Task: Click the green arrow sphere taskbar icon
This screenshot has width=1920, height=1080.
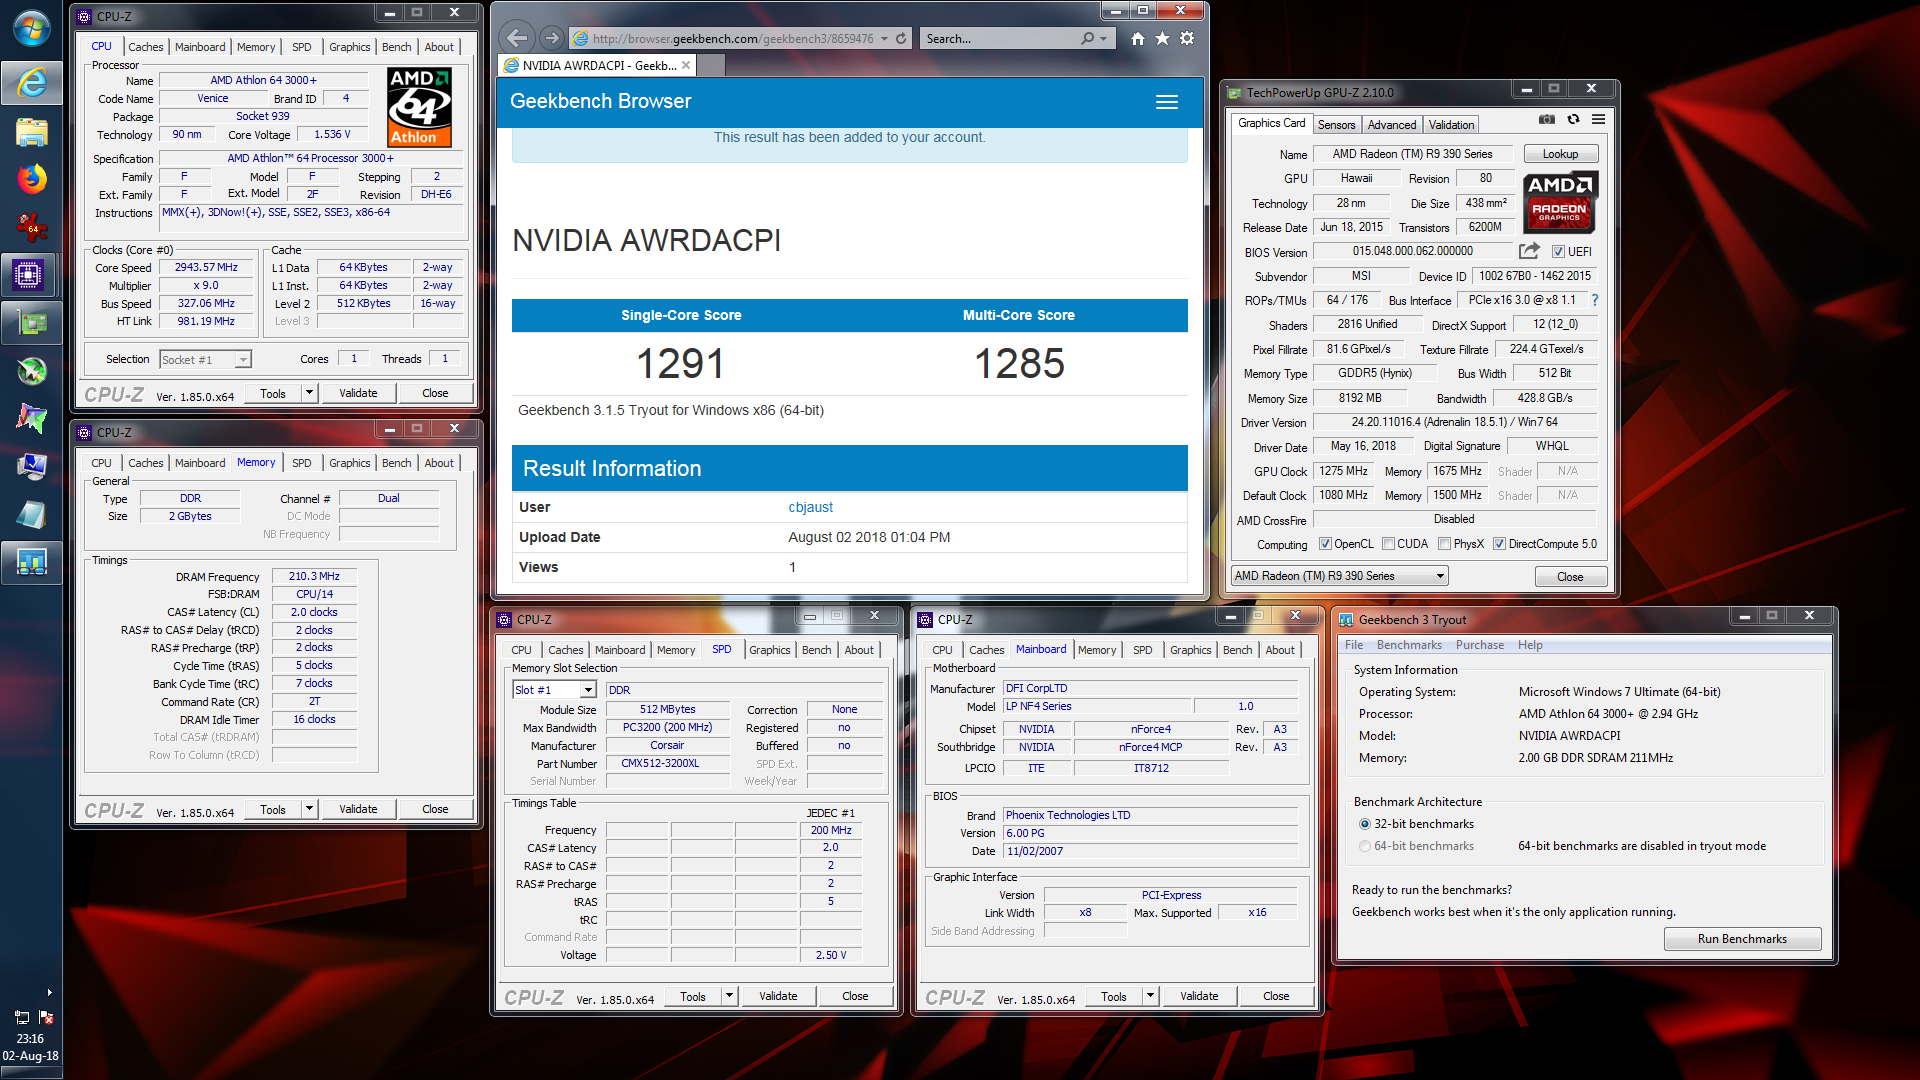Action: point(31,370)
